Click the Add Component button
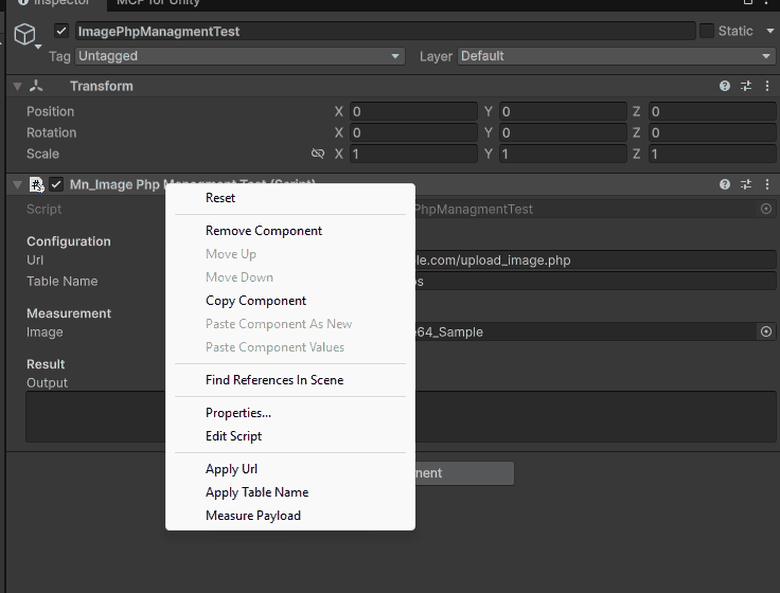The image size is (780, 593). (464, 473)
